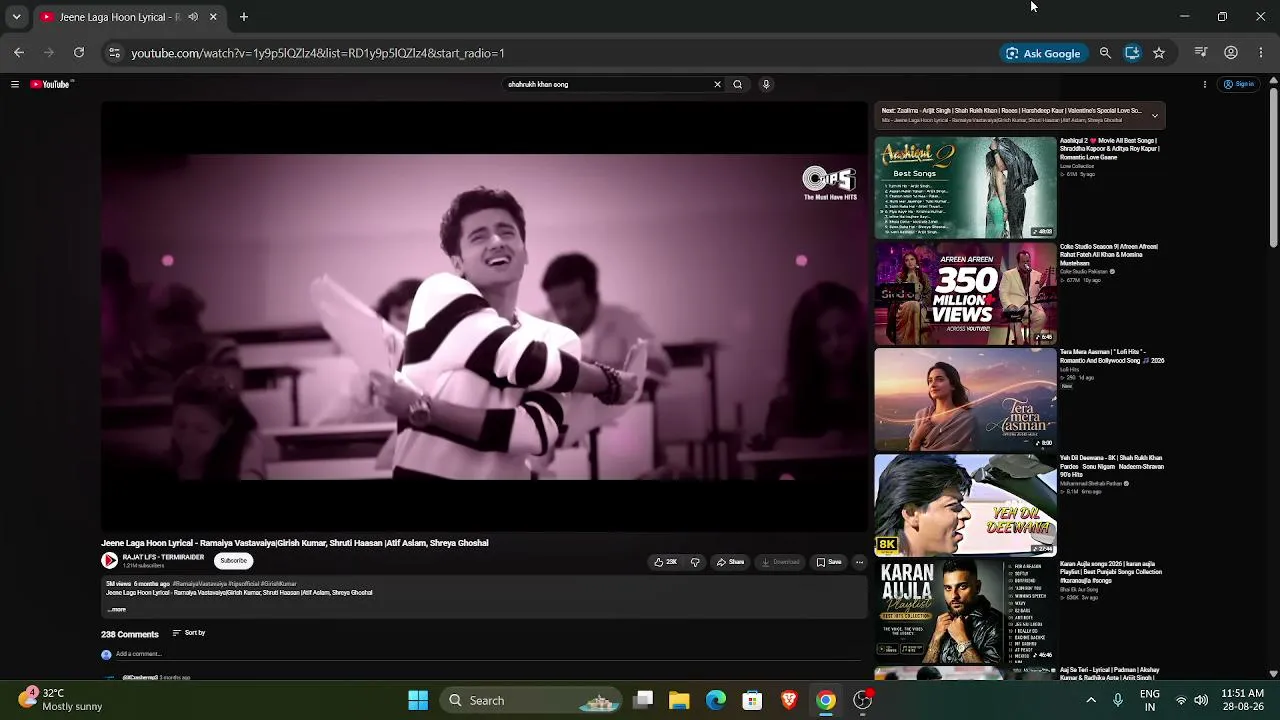Launch Microsoft Edge from the taskbar

[x=716, y=701]
